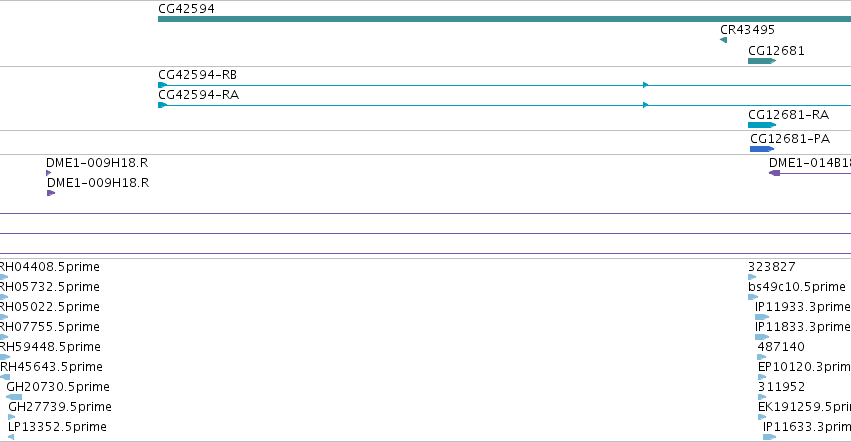Click the EK191259.5prime EST label

click(x=804, y=407)
